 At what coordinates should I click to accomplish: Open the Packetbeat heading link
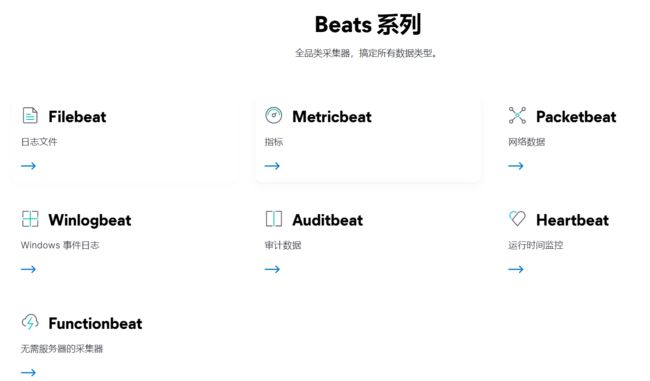point(576,116)
